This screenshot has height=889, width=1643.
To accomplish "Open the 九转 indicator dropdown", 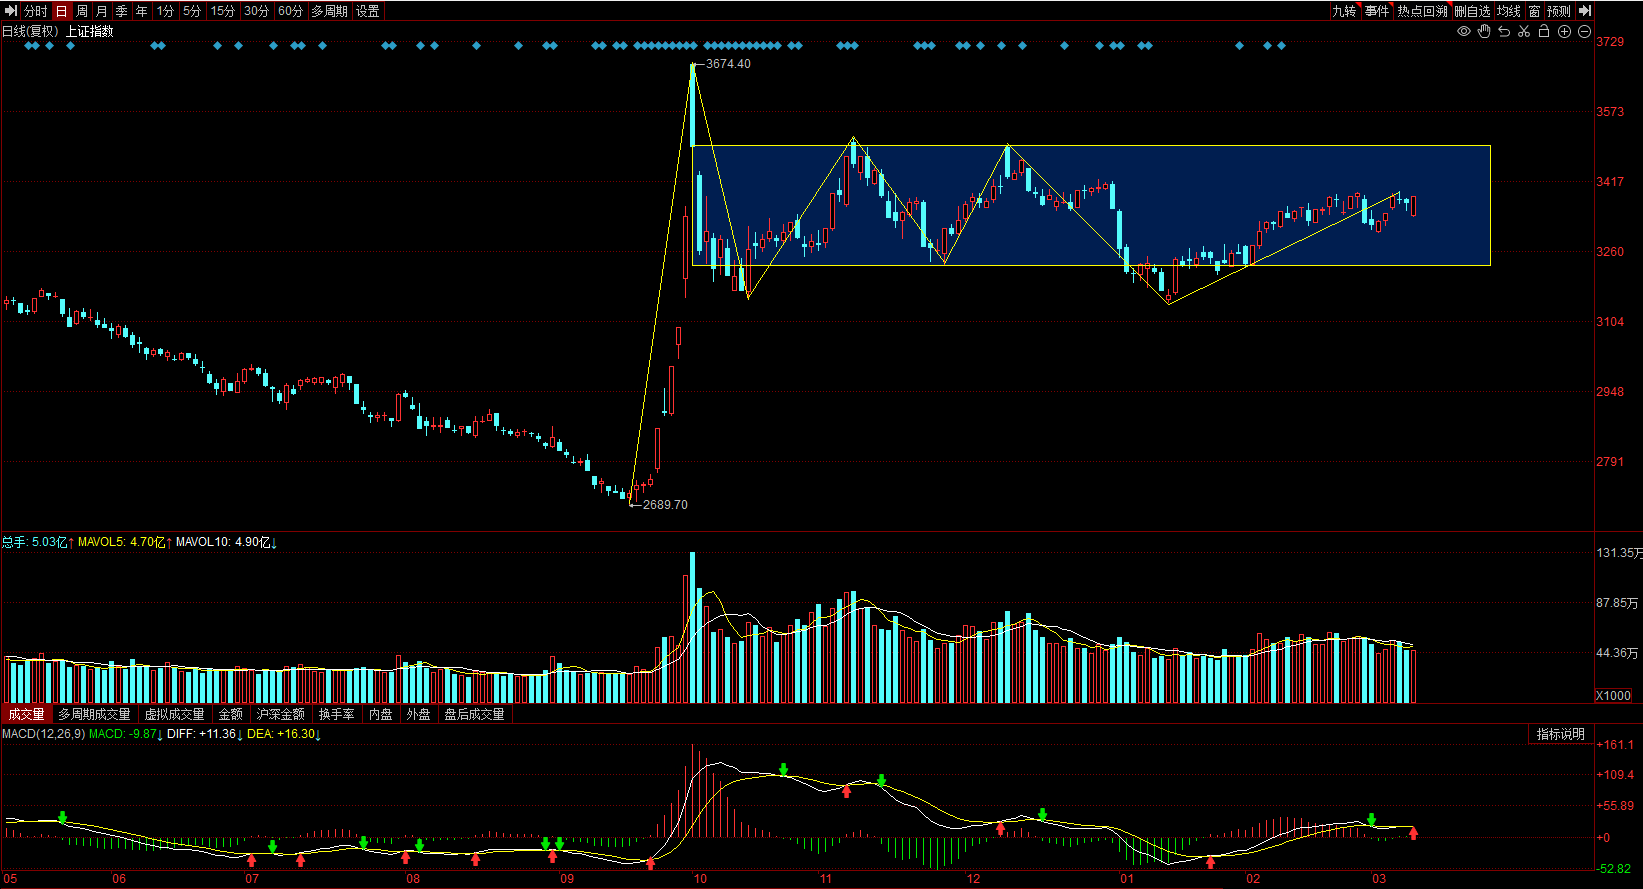I will pos(1345,11).
